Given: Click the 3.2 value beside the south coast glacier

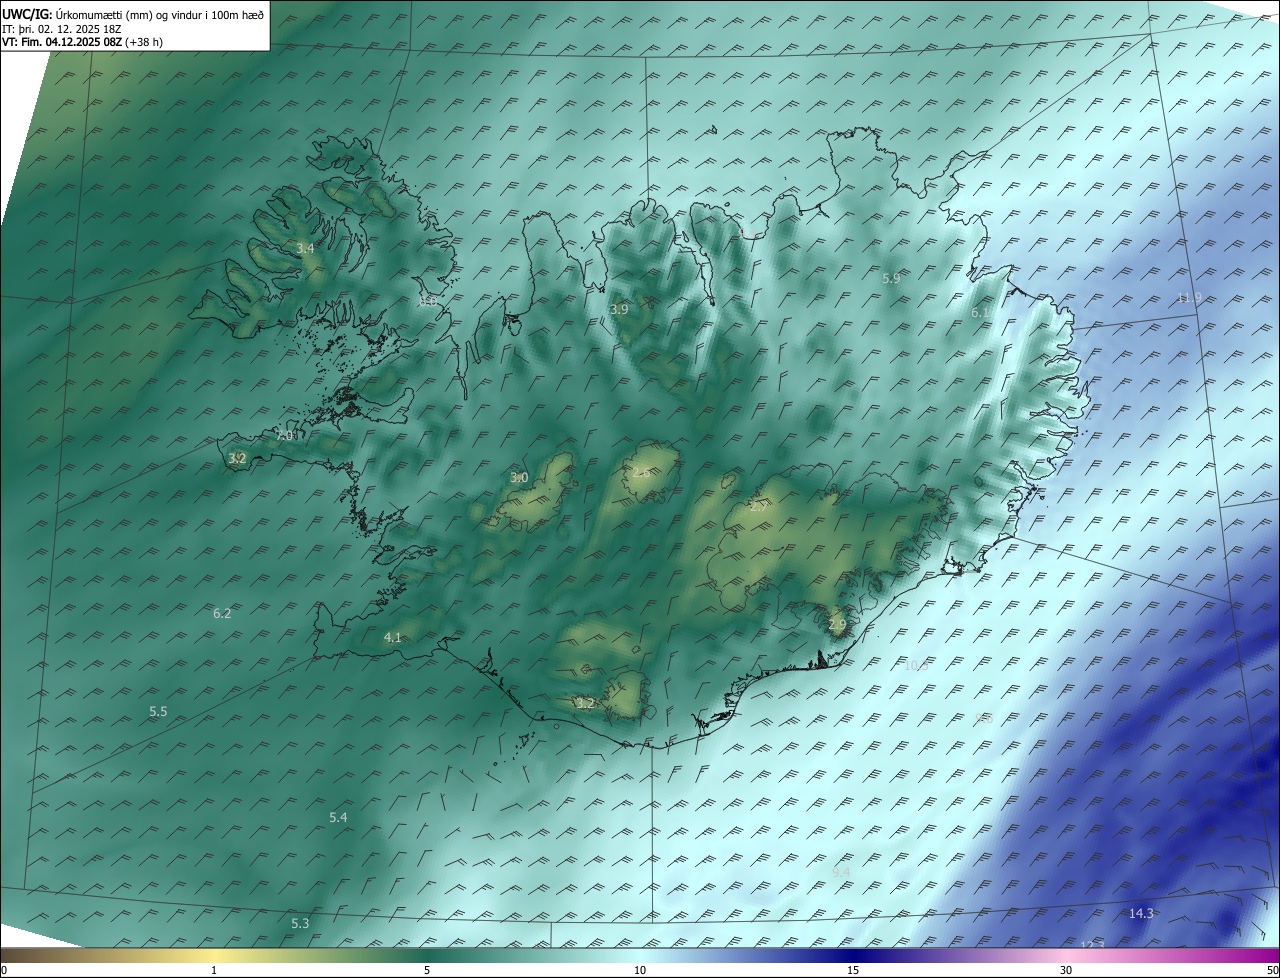Looking at the screenshot, I should point(585,704).
